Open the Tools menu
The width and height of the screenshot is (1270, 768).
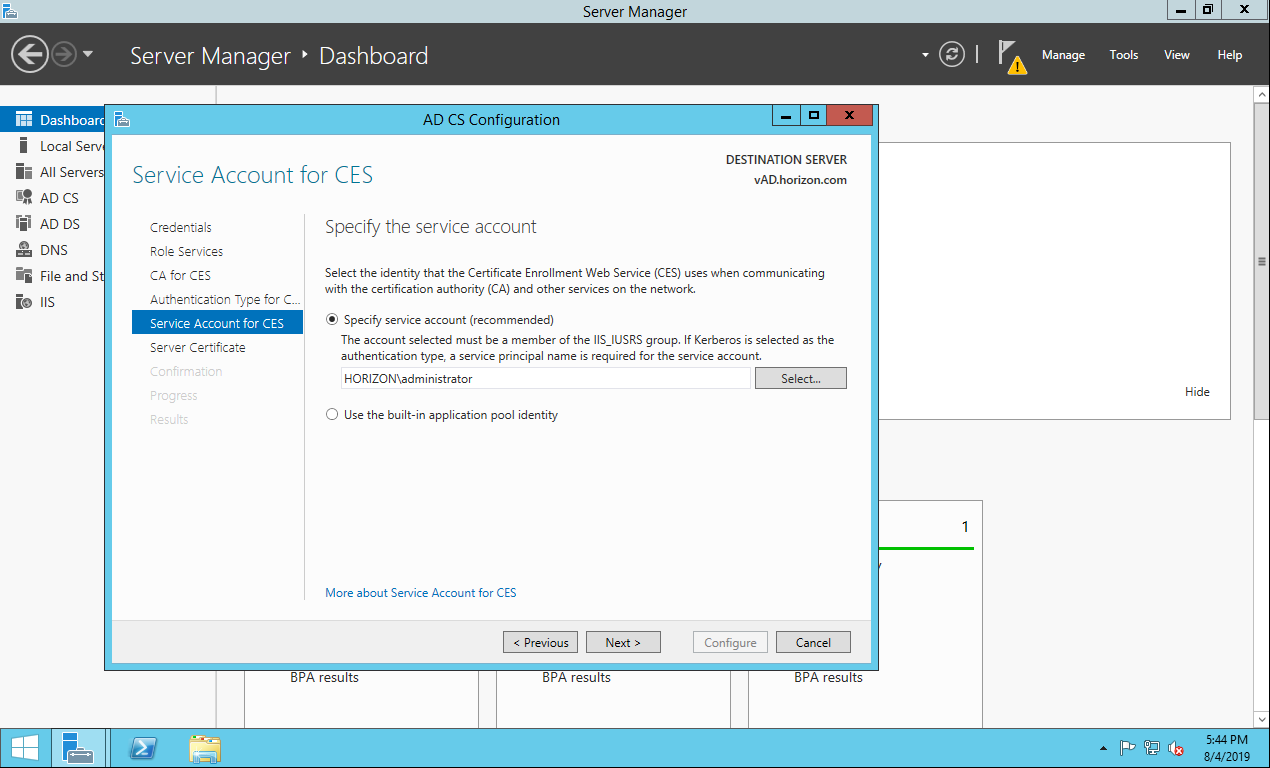[x=1123, y=55]
